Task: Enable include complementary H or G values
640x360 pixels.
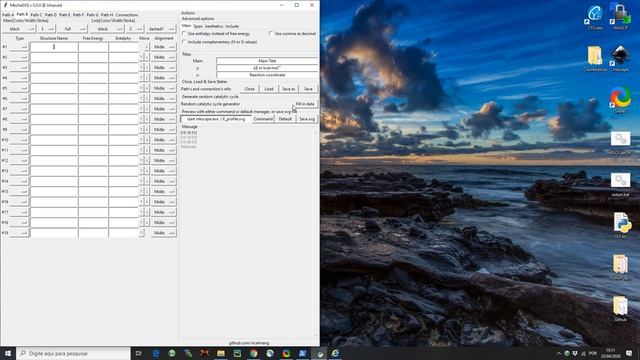Action: coord(184,42)
